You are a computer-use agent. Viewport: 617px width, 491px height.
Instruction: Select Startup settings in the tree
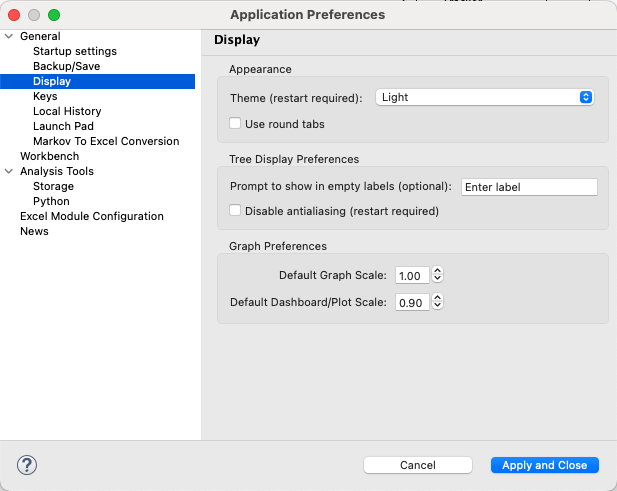(x=74, y=52)
